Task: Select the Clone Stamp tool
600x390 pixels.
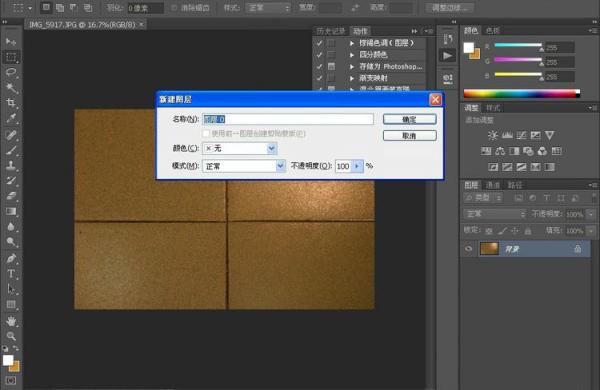Action: (x=11, y=165)
